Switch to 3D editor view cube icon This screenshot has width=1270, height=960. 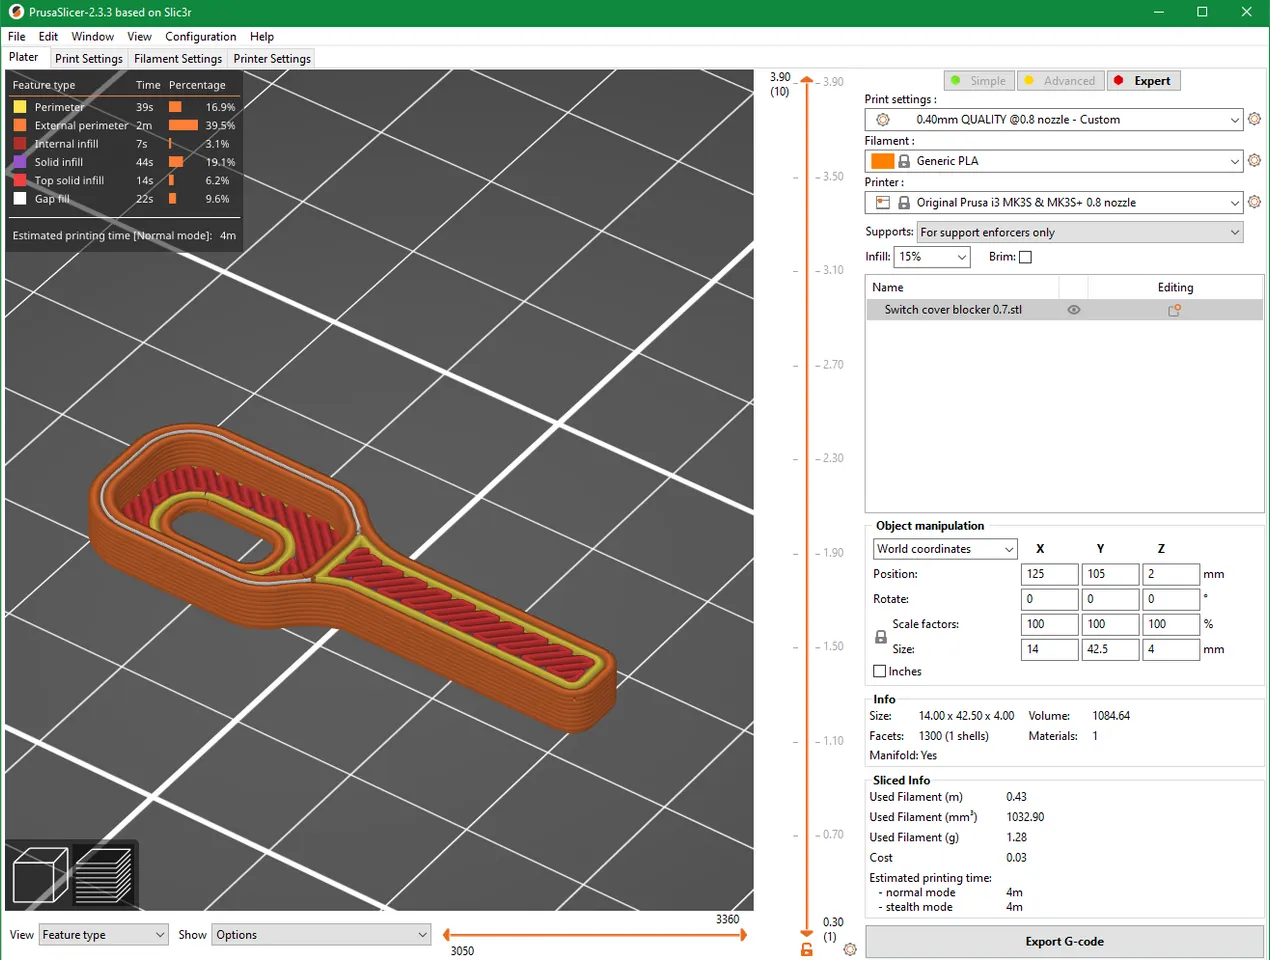click(x=40, y=875)
